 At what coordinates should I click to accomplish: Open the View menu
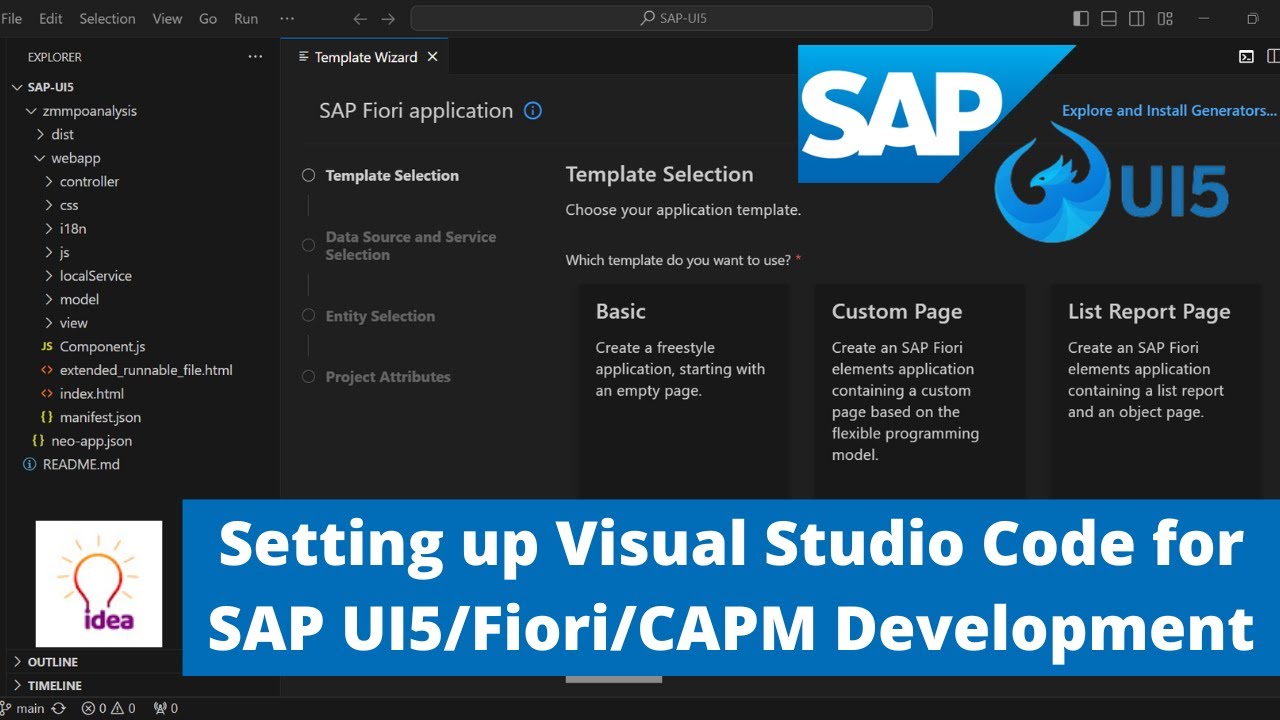tap(167, 19)
